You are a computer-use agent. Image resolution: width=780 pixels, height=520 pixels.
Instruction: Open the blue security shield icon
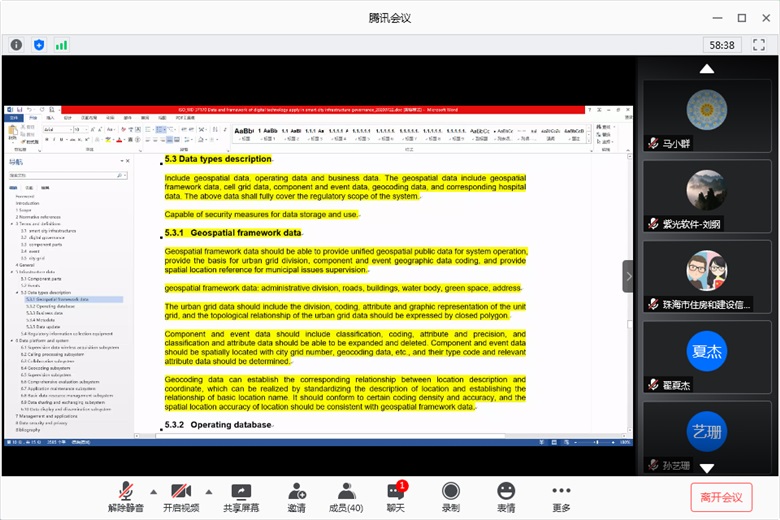(x=39, y=45)
